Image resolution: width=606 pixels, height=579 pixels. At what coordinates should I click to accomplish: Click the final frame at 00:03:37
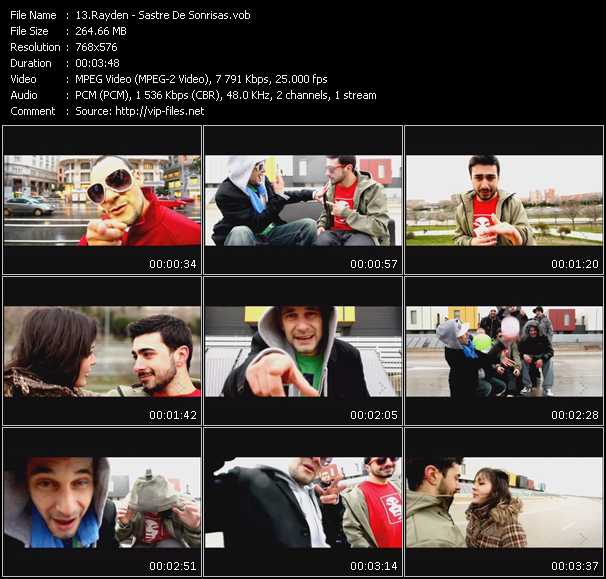(504, 502)
